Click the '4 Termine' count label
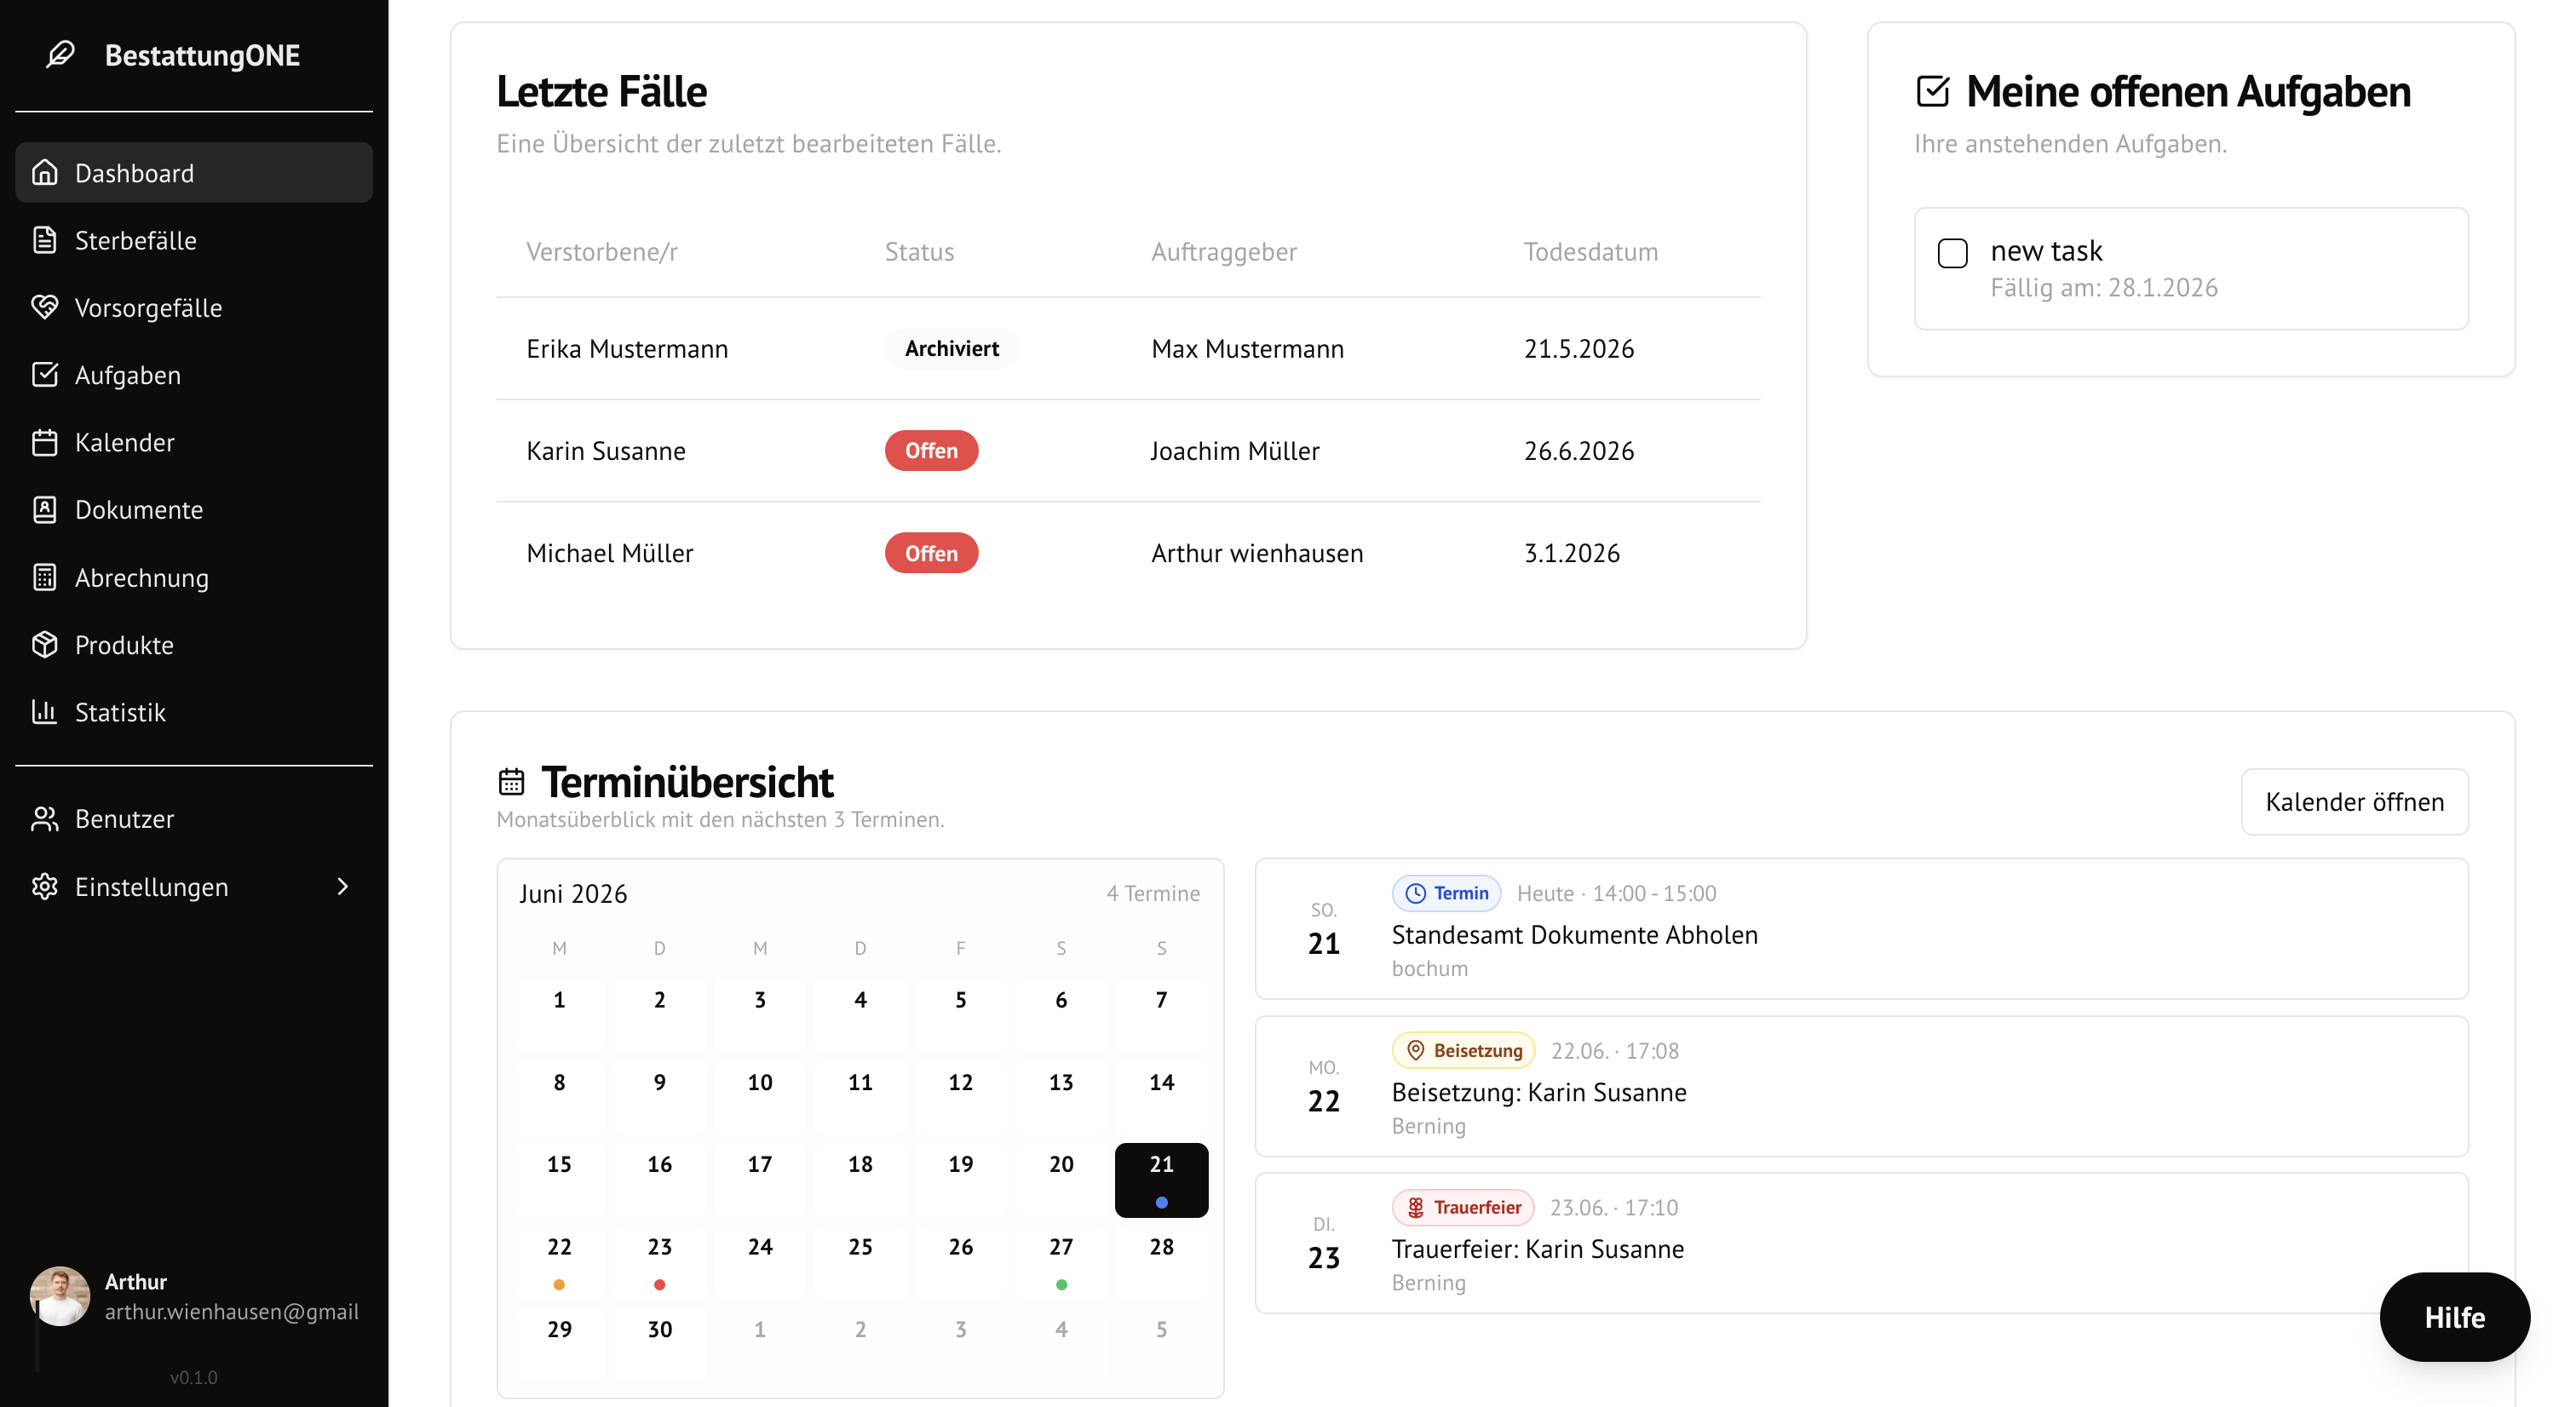The width and height of the screenshot is (2576, 1407). point(1152,893)
